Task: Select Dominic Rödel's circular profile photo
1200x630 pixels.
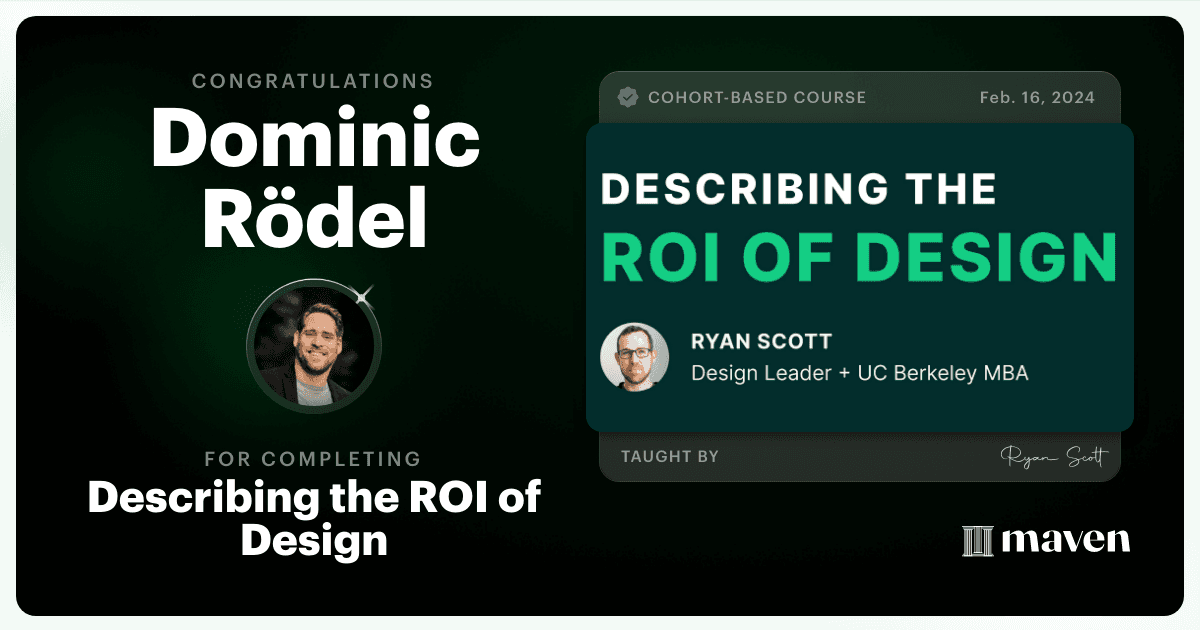Action: (x=314, y=346)
